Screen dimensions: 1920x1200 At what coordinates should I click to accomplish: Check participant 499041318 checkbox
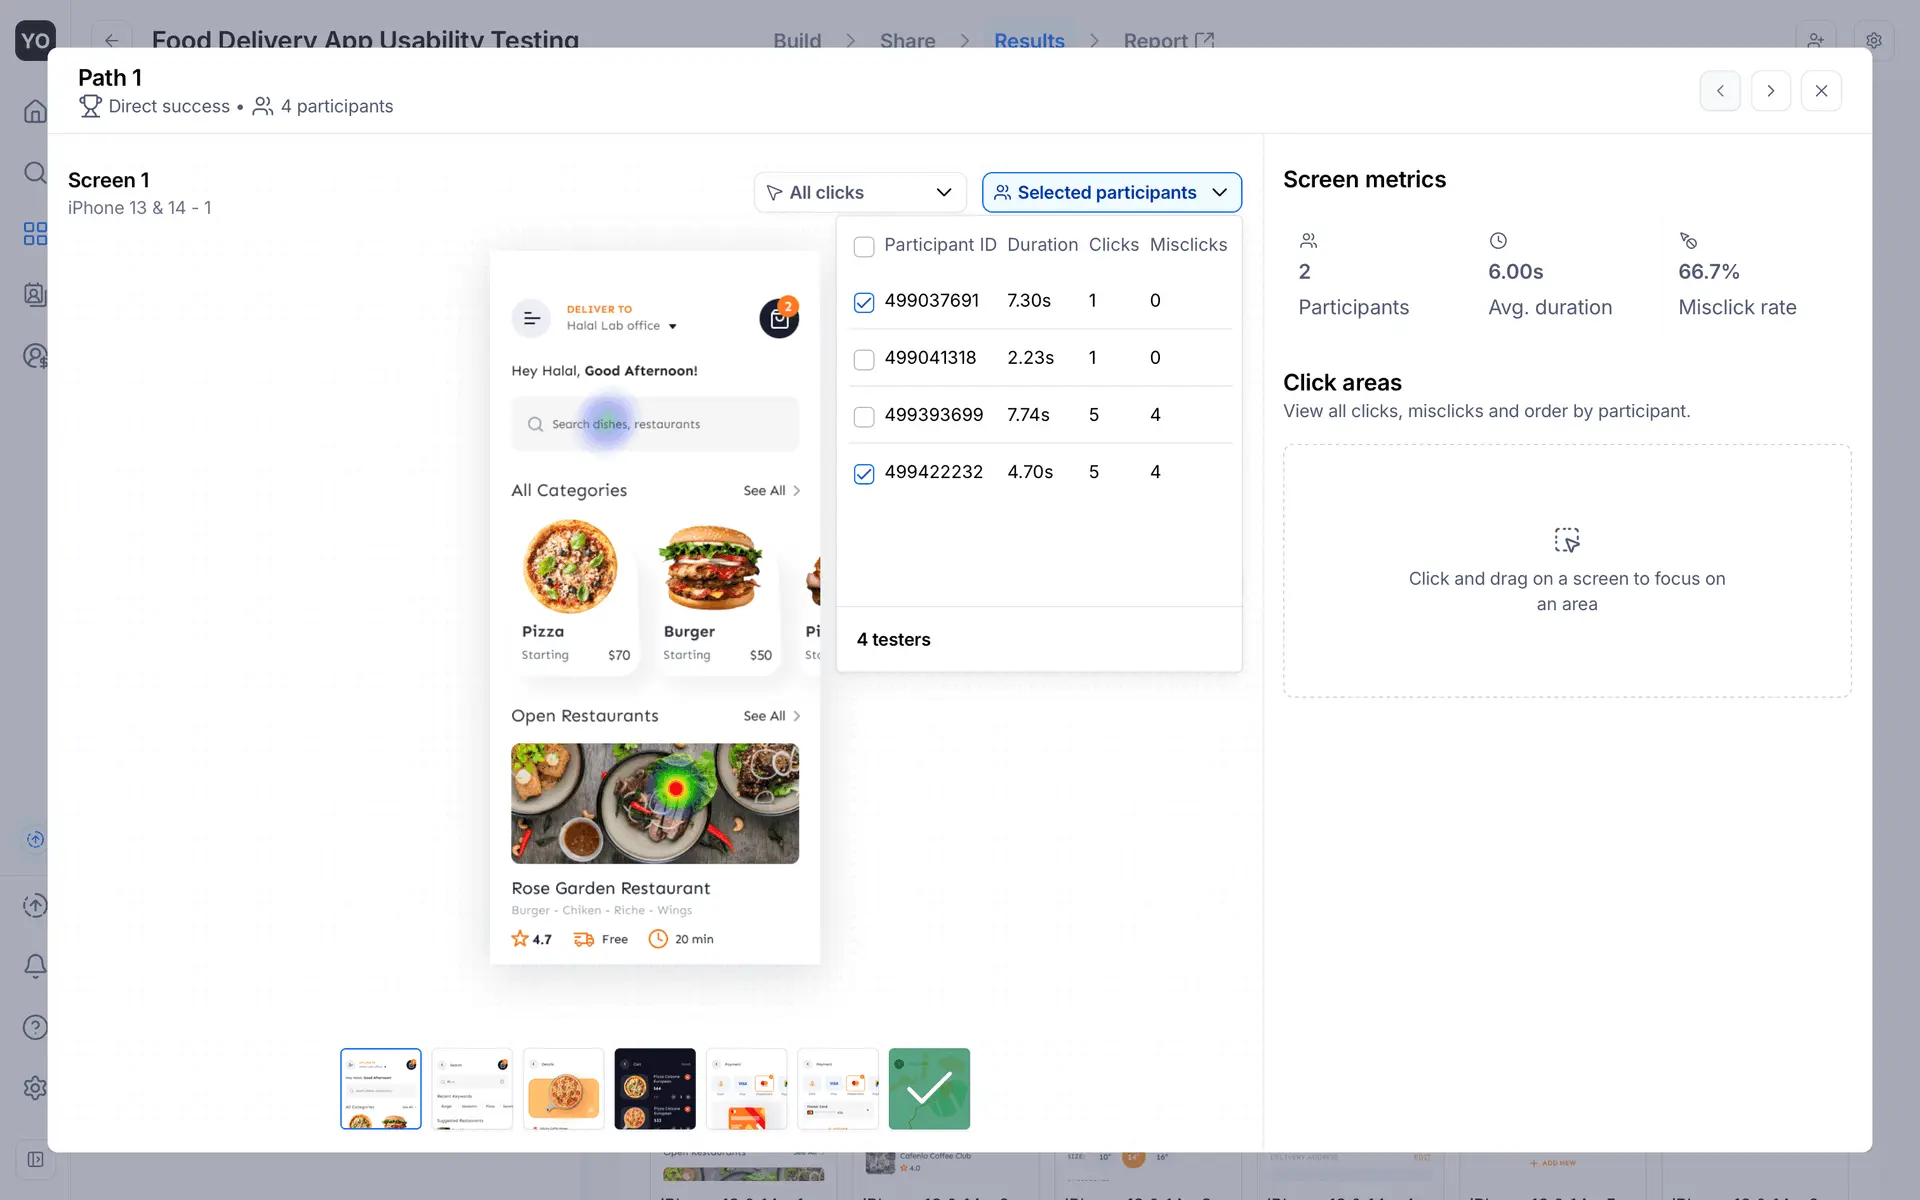point(864,359)
